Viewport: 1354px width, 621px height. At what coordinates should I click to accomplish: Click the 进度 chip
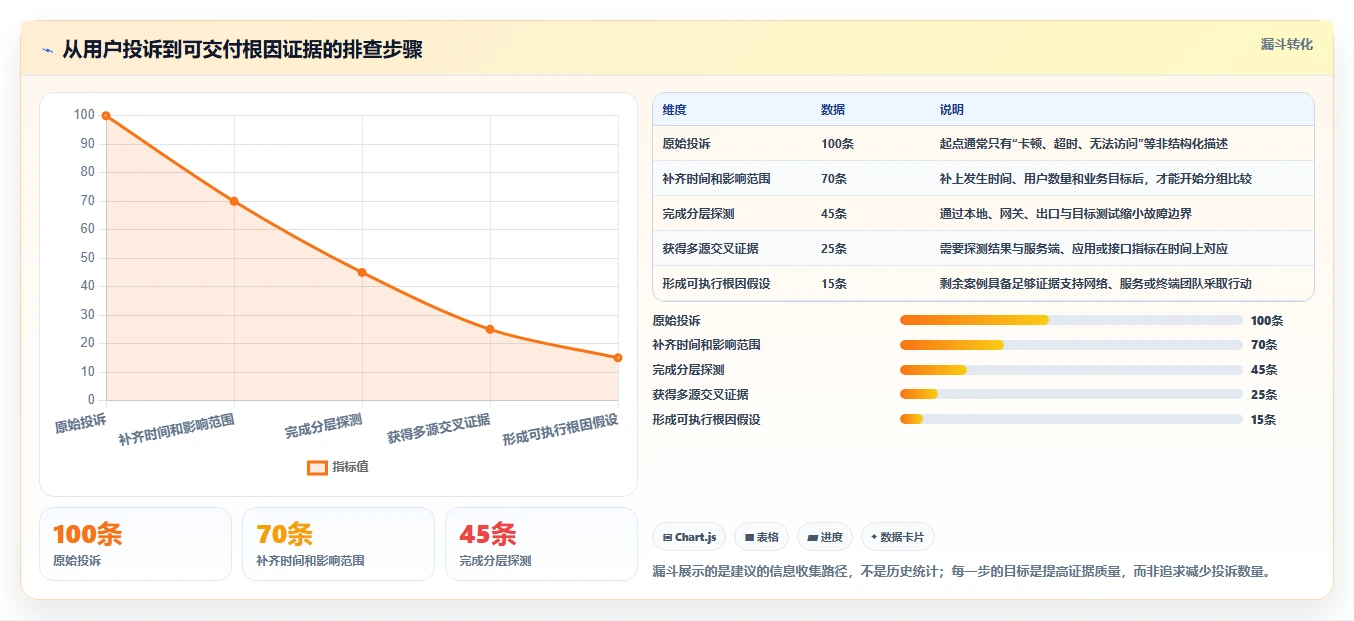[826, 537]
